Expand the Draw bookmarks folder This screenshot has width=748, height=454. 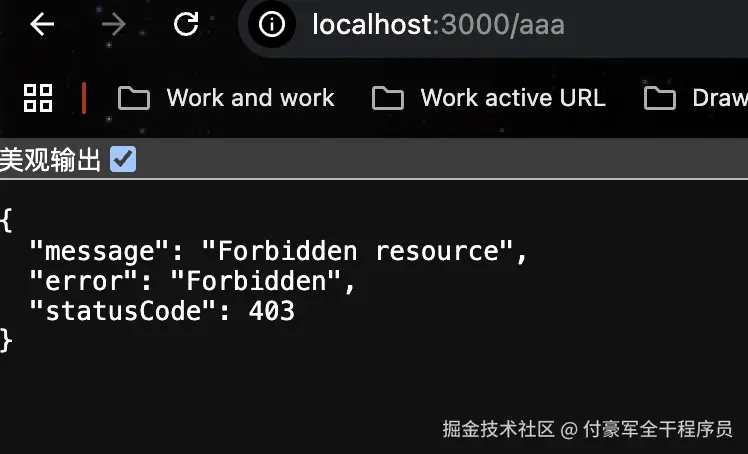(696, 98)
